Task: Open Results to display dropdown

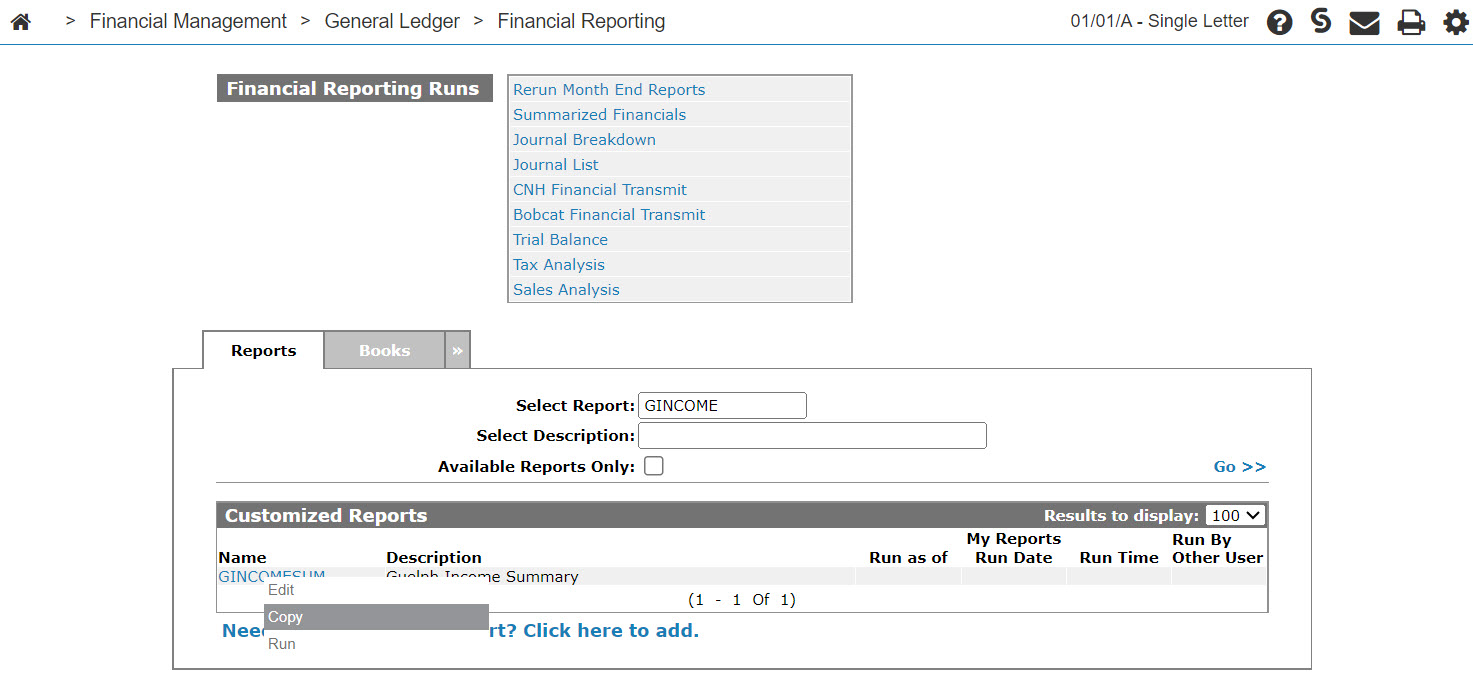Action: 1236,516
